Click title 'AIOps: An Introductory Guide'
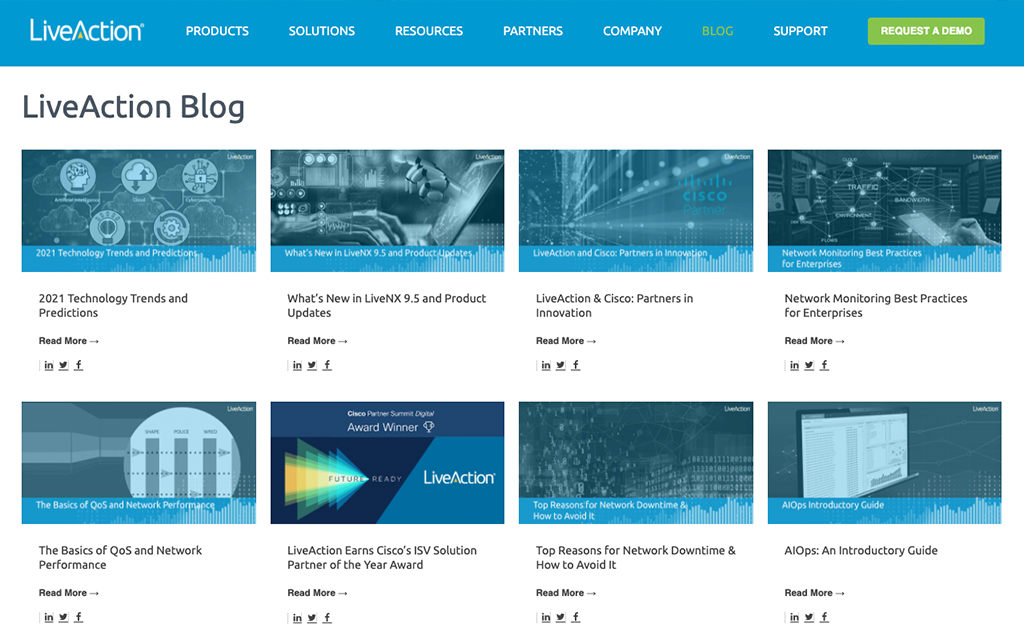Image resolution: width=1024 pixels, height=640 pixels. (861, 551)
